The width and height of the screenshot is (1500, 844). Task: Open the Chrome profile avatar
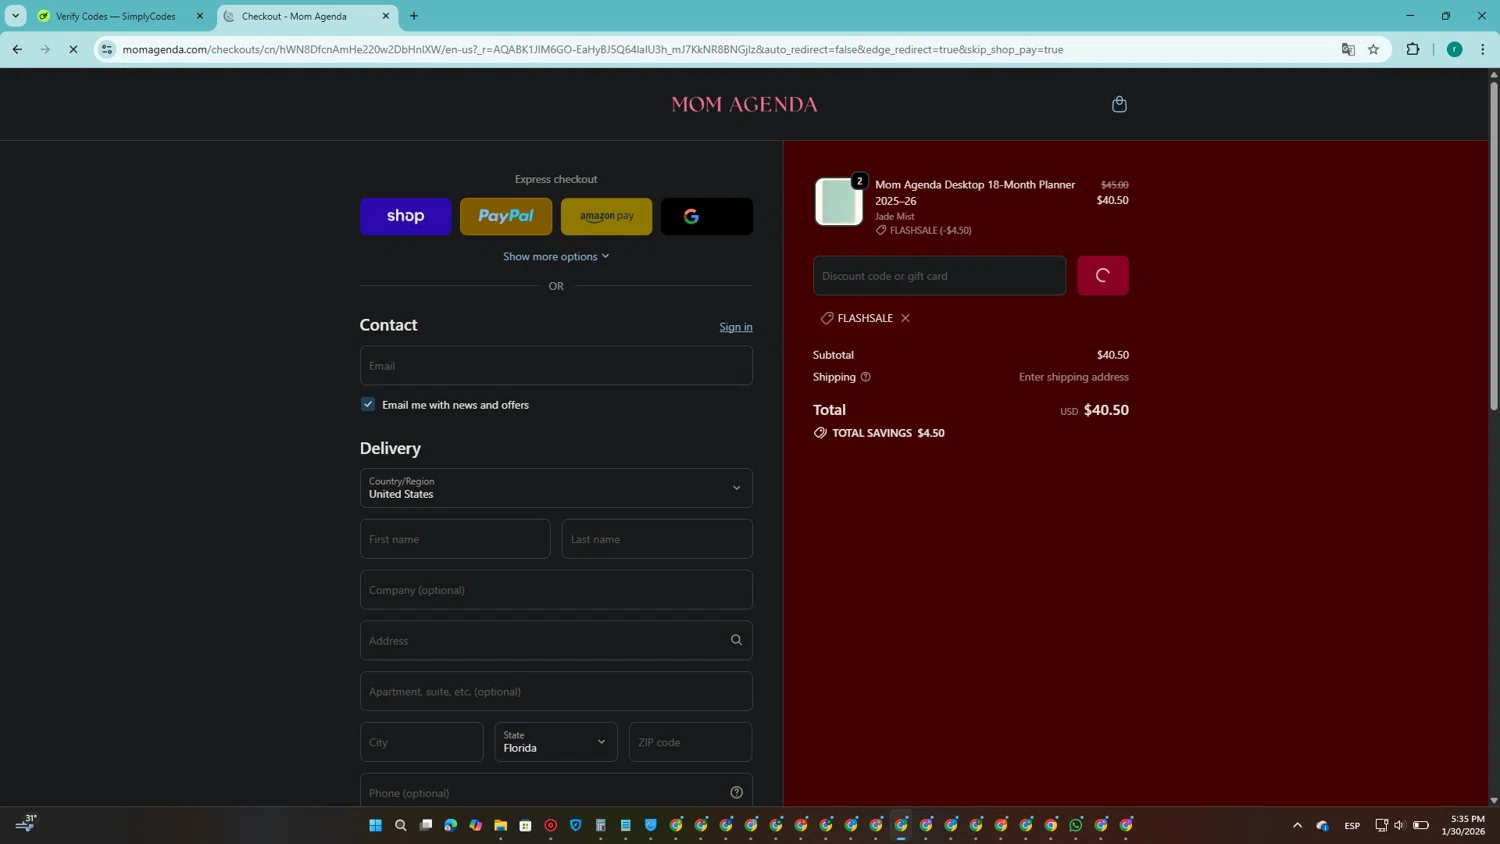(1455, 49)
